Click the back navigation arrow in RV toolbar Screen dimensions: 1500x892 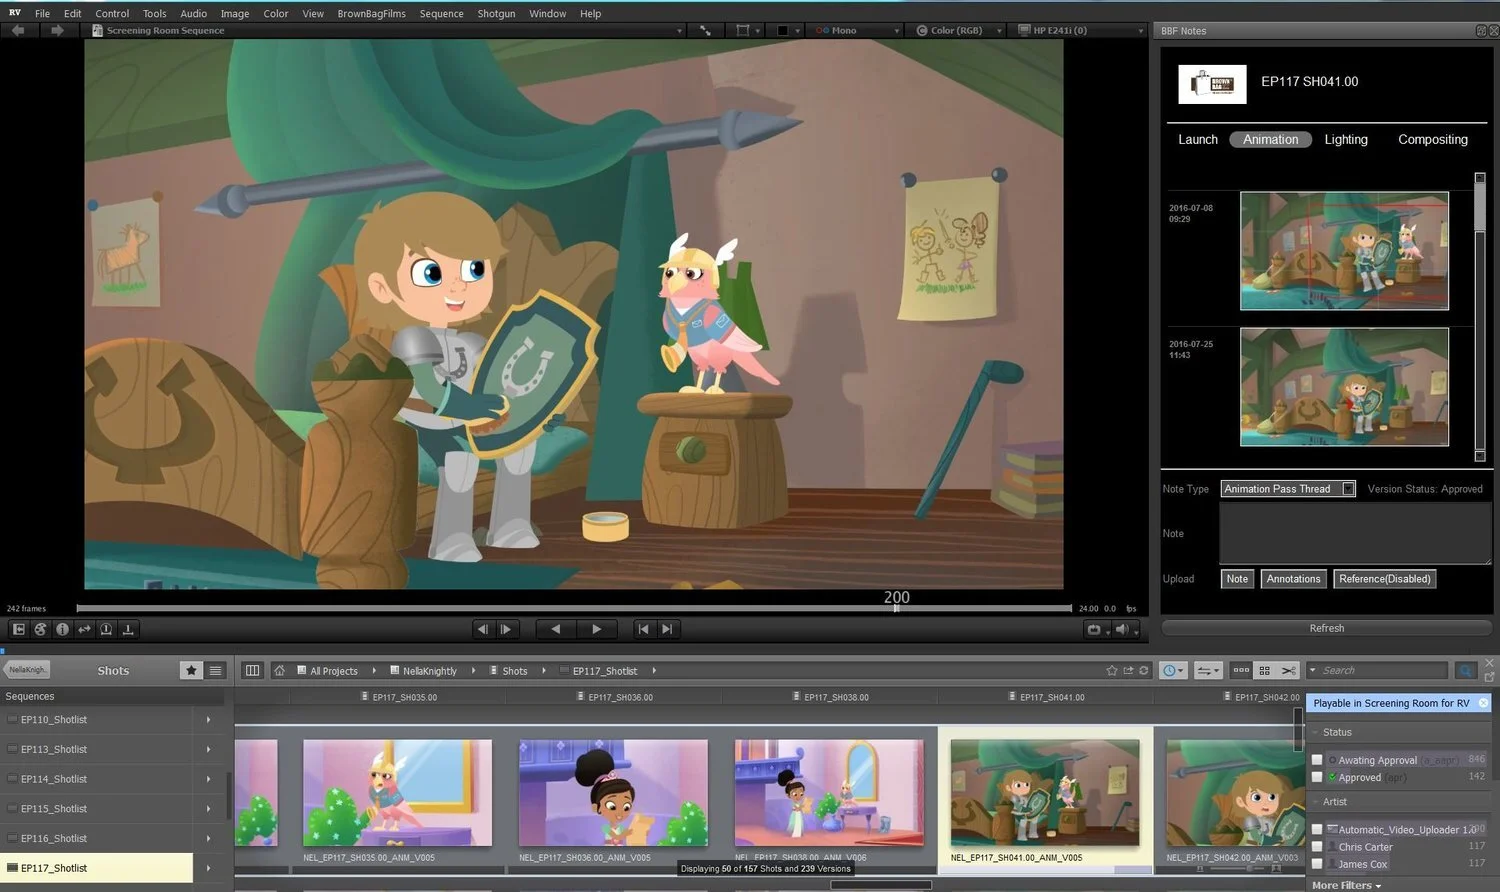[18, 31]
